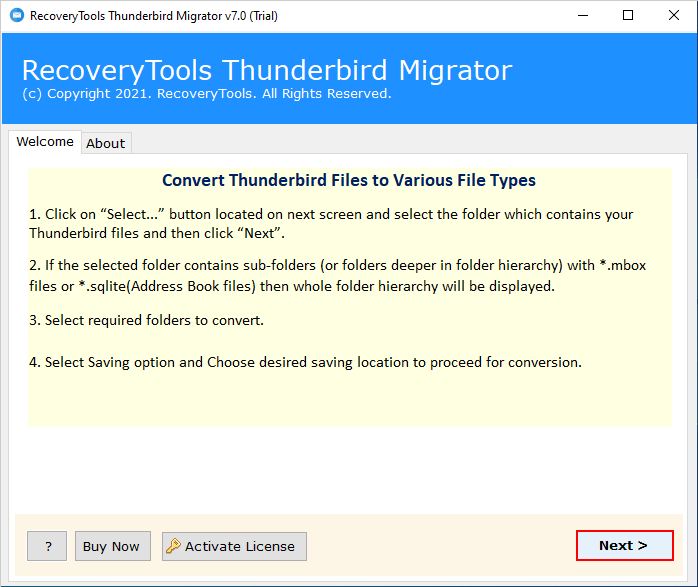Viewport: 698px width, 587px height.
Task: Minimize the Thunderbird Migrator window
Action: tap(583, 16)
